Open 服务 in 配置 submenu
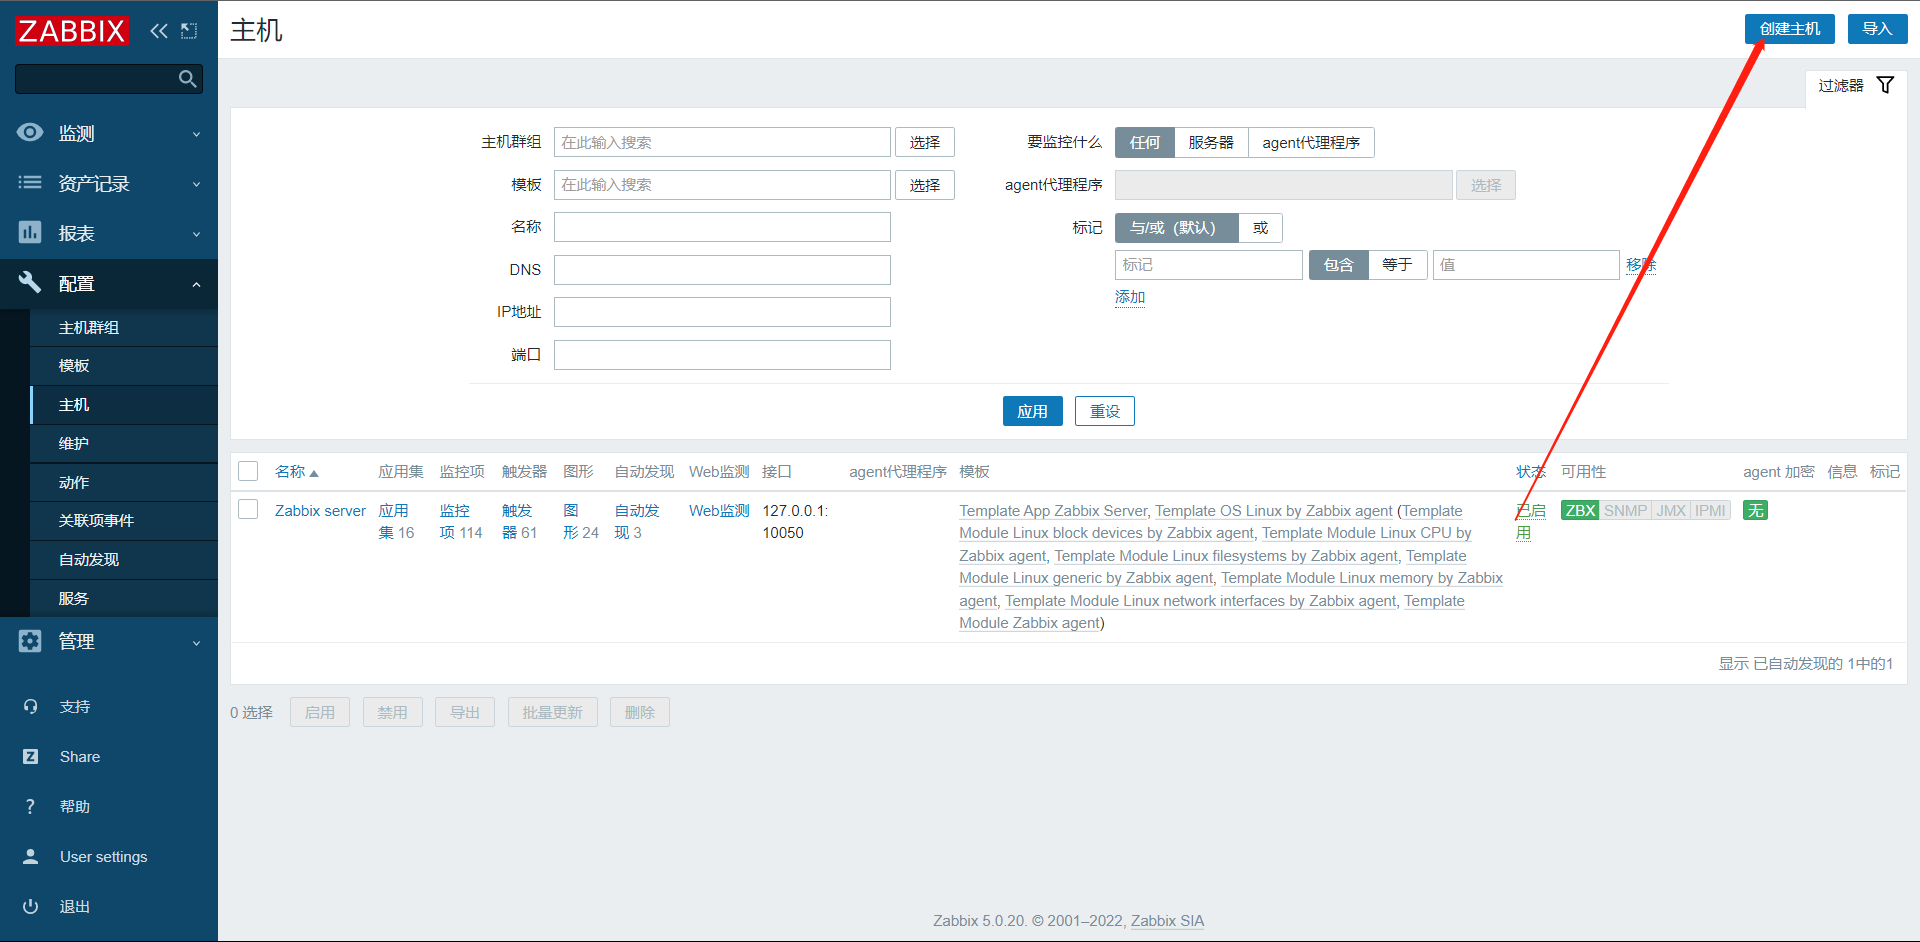 124,599
